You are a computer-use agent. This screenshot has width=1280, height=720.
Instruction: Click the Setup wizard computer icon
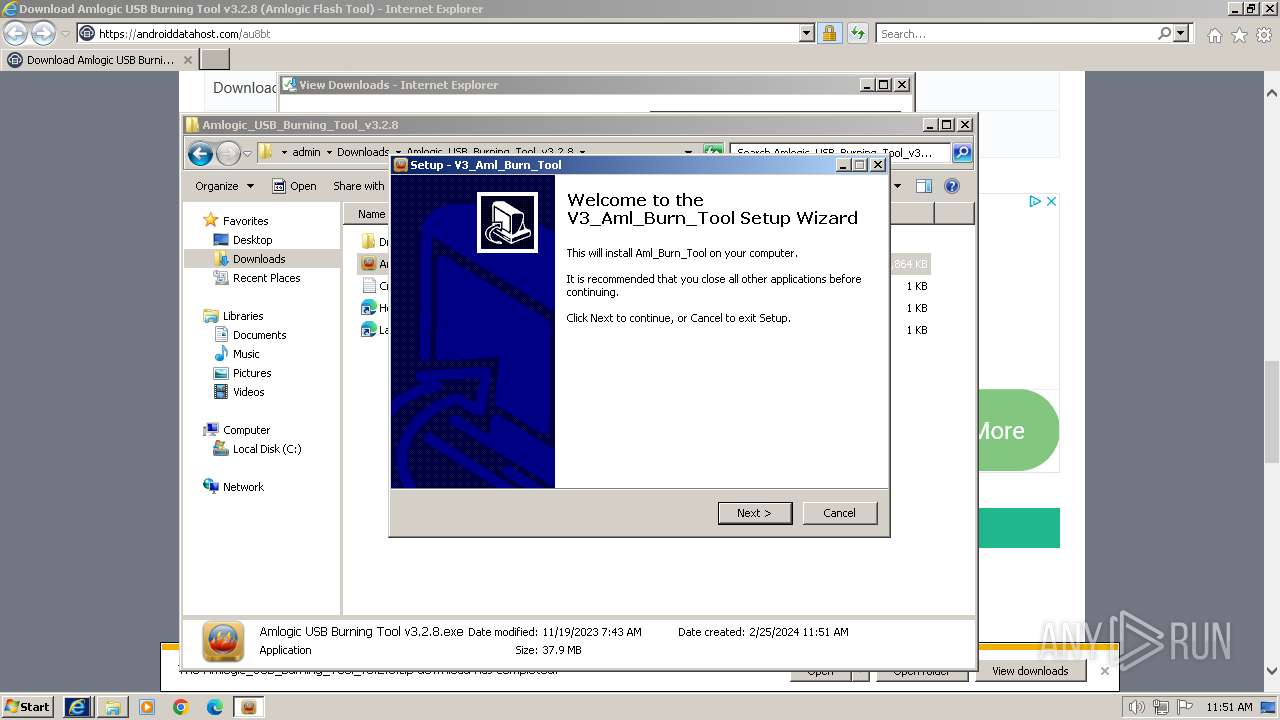click(507, 222)
